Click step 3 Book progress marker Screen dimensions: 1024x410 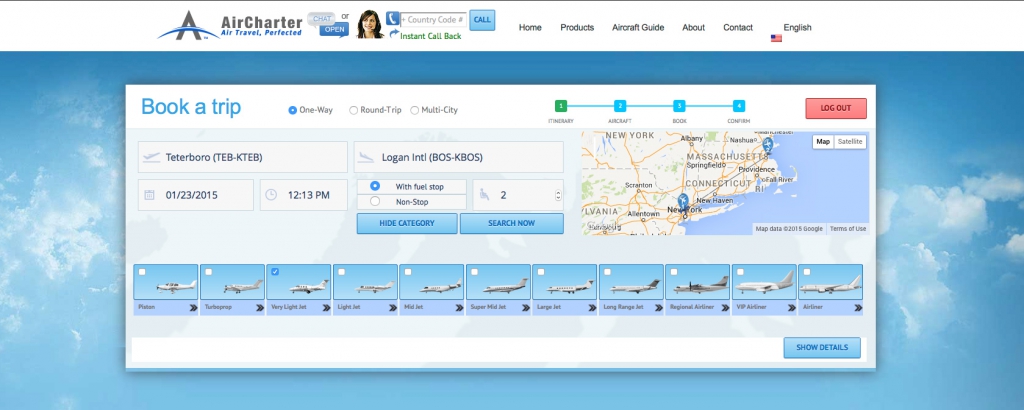679,106
